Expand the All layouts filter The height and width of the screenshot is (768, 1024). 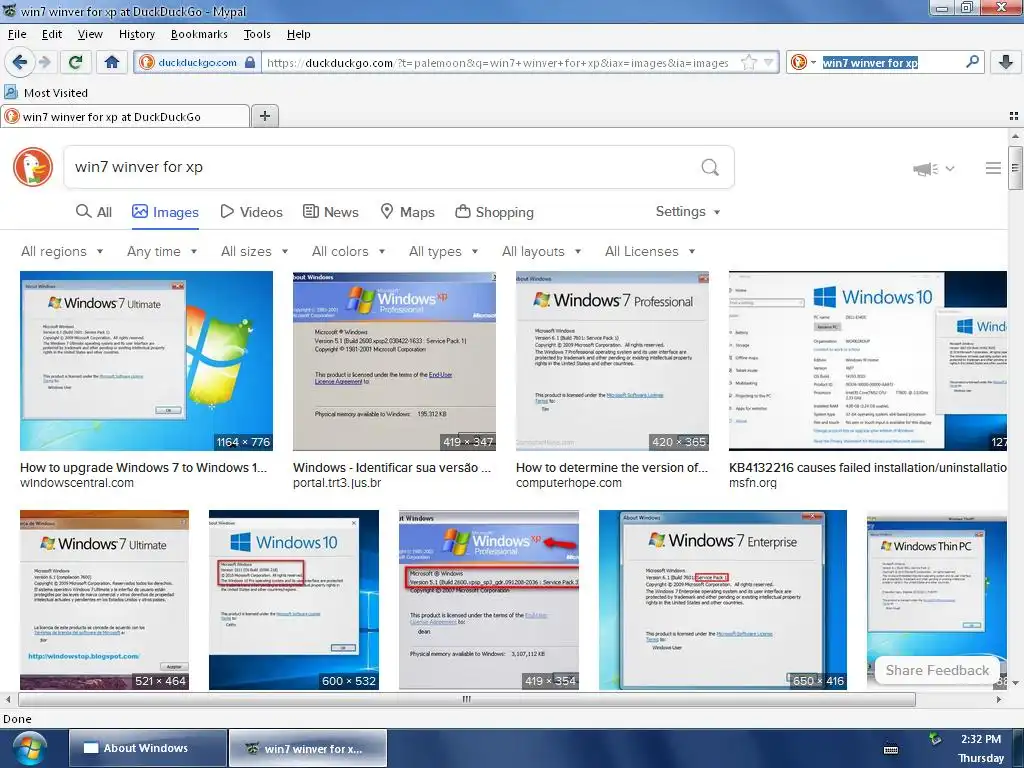[541, 251]
